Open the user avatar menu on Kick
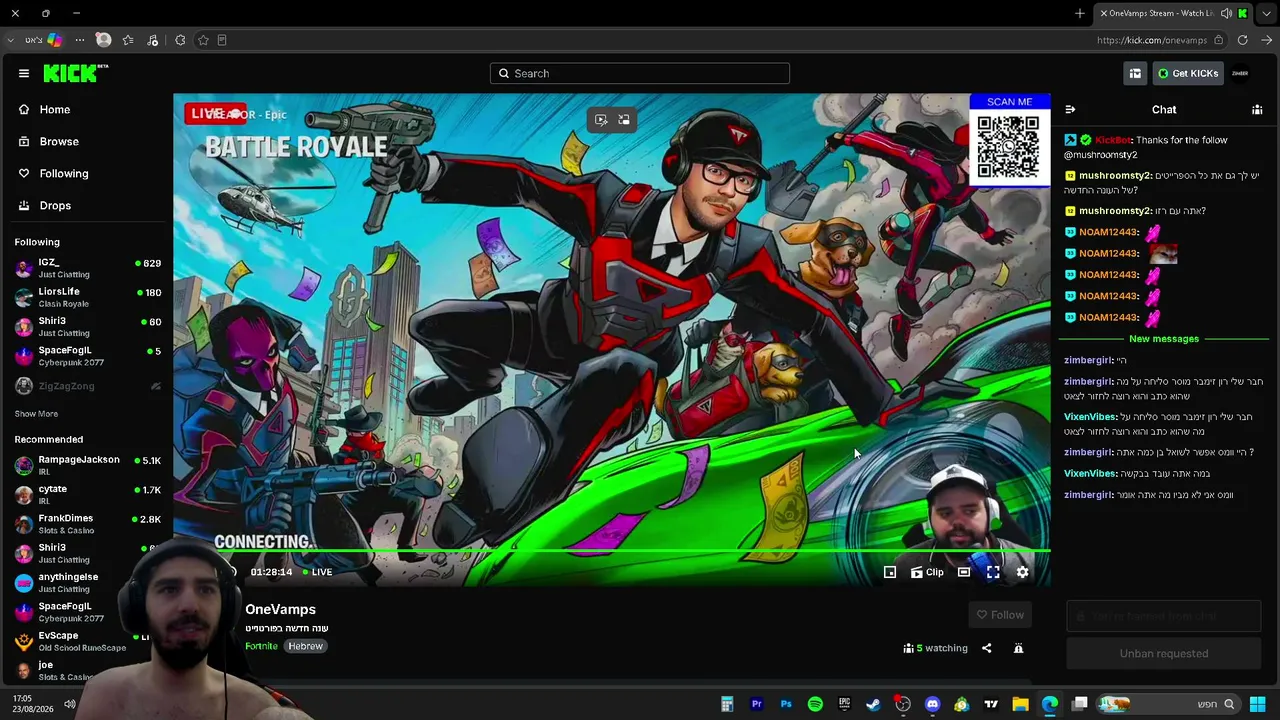Screen dimensions: 1280x720 1240,73
